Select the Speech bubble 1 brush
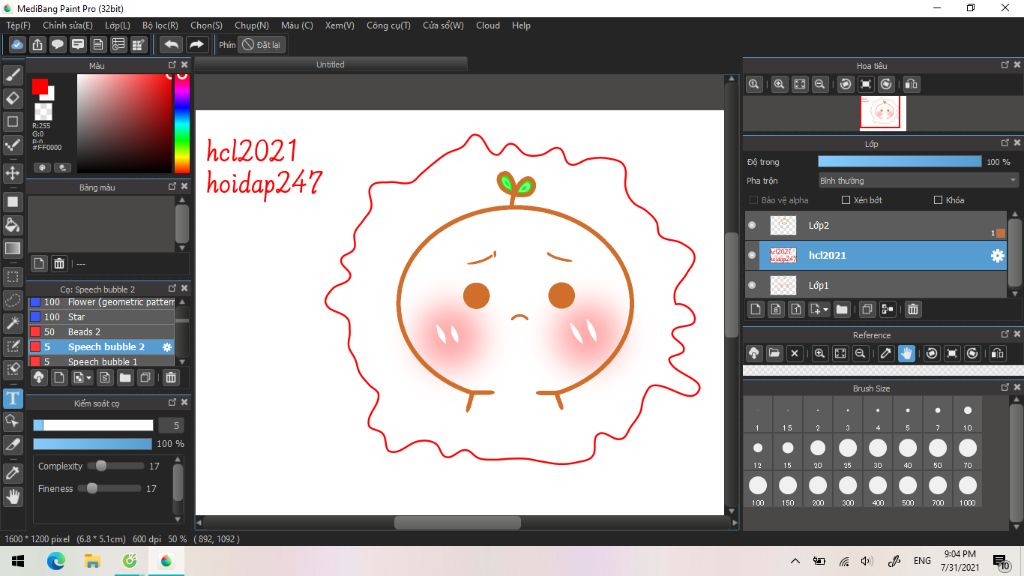The image size is (1024, 576). pos(101,361)
